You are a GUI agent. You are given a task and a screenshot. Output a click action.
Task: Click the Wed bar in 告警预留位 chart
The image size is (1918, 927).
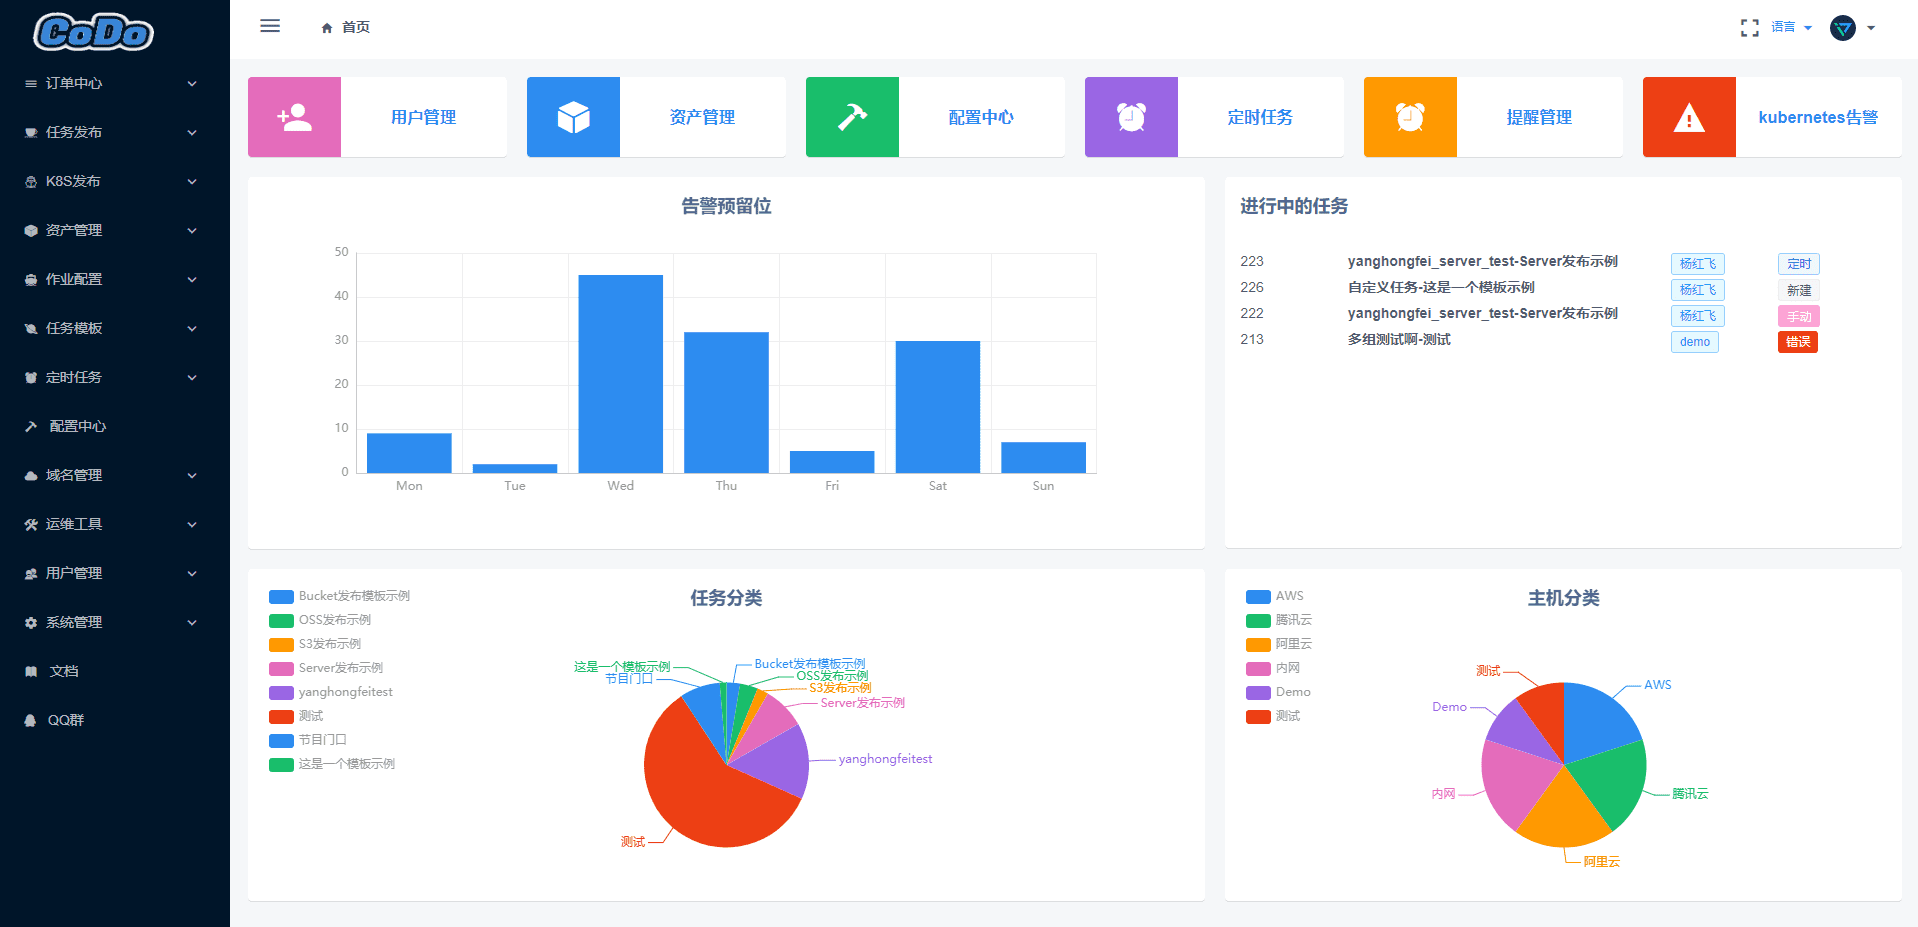coord(620,373)
